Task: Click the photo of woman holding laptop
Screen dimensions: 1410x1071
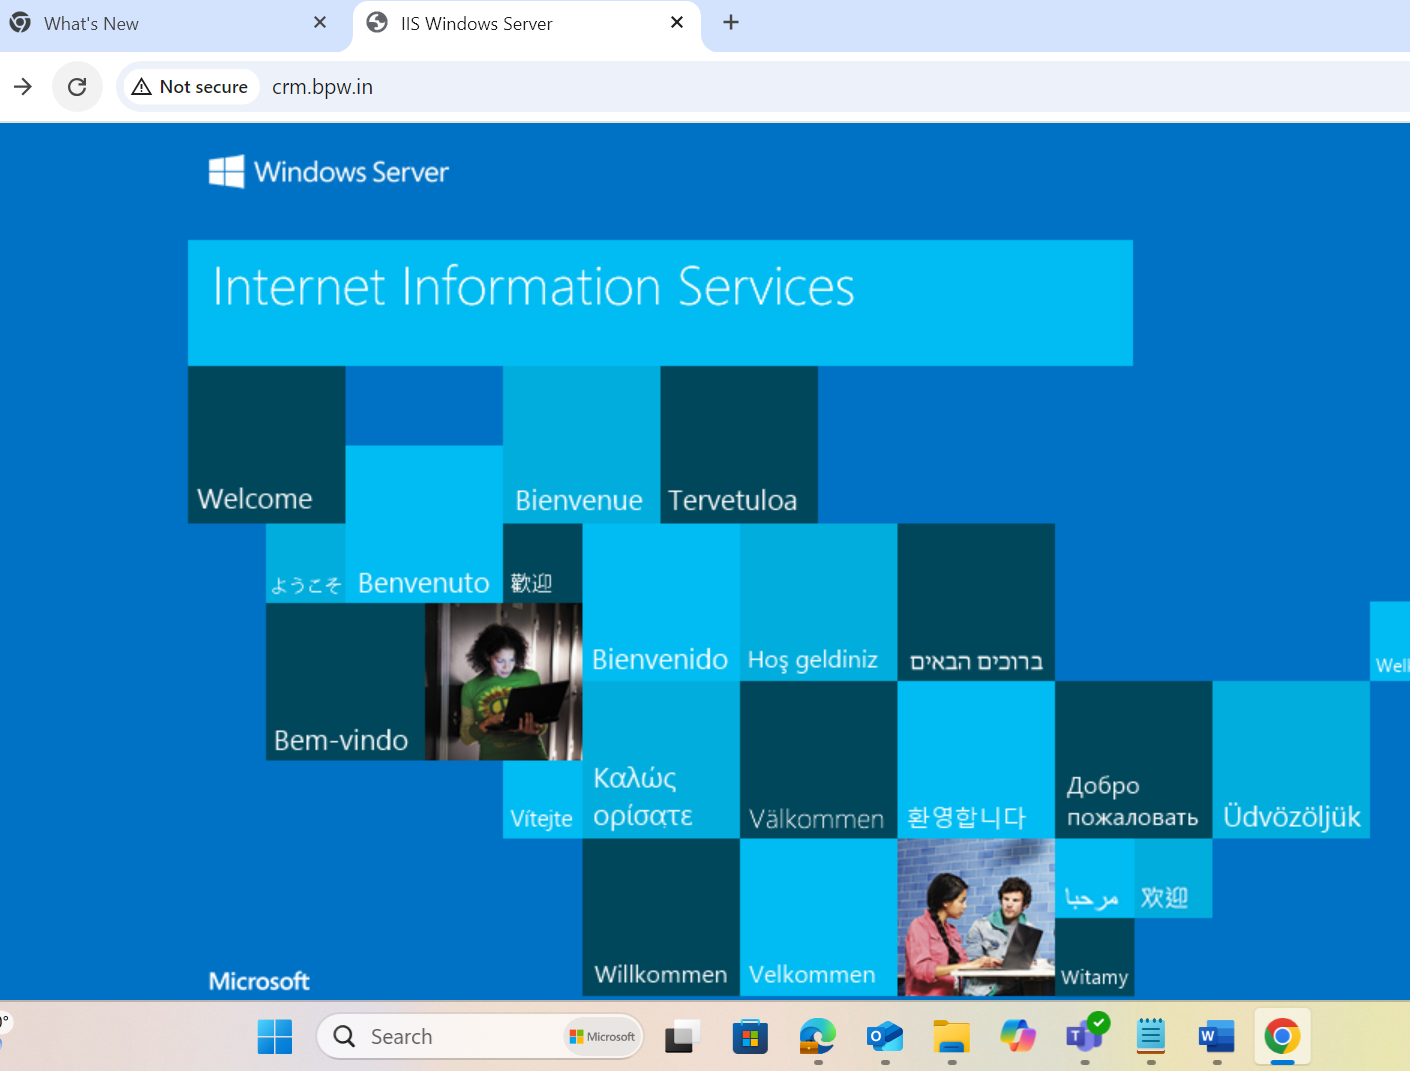Action: 503,682
